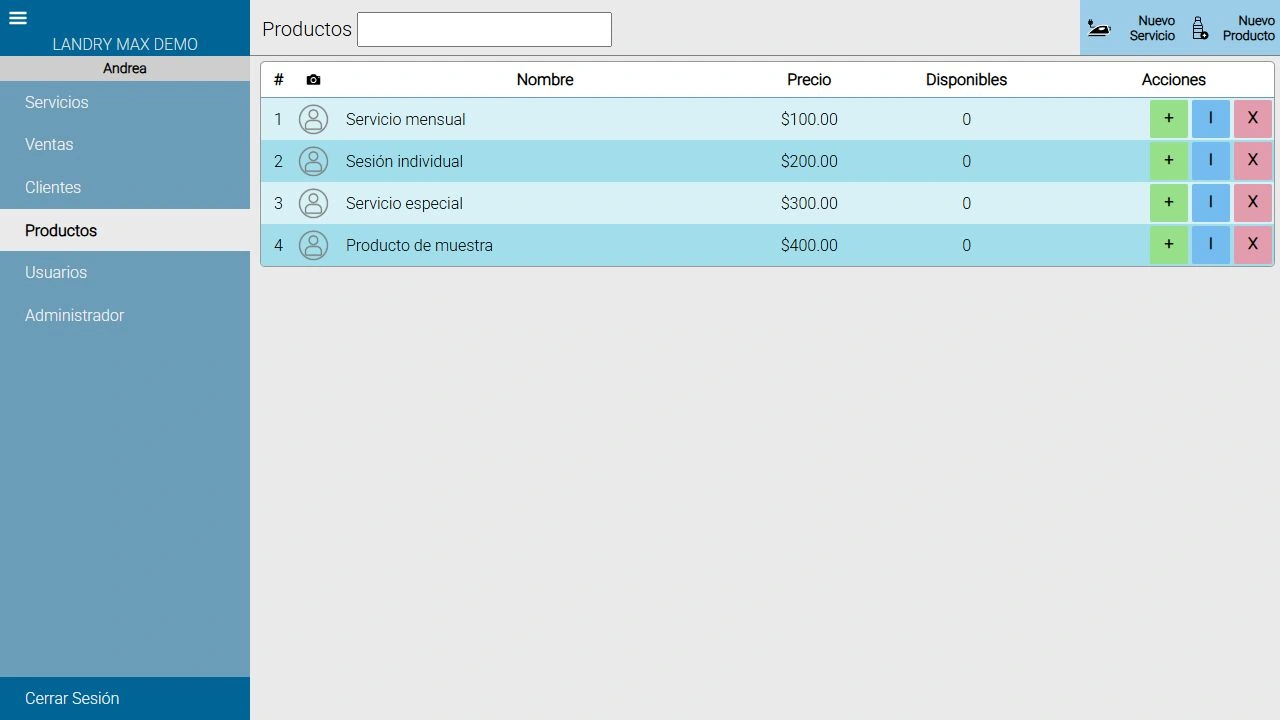
Task: Click the Nuevo Producto label
Action: pyautogui.click(x=1249, y=28)
